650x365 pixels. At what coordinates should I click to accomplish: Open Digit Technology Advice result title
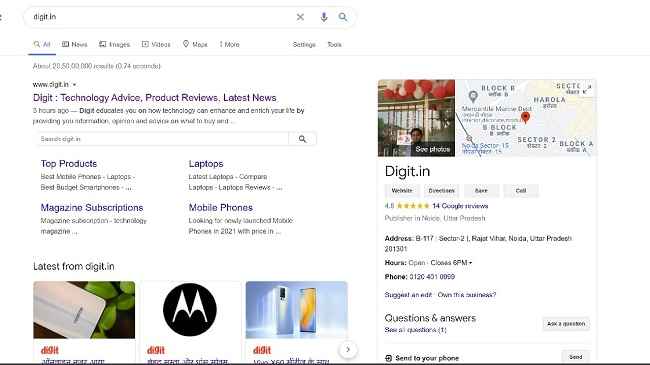(155, 98)
